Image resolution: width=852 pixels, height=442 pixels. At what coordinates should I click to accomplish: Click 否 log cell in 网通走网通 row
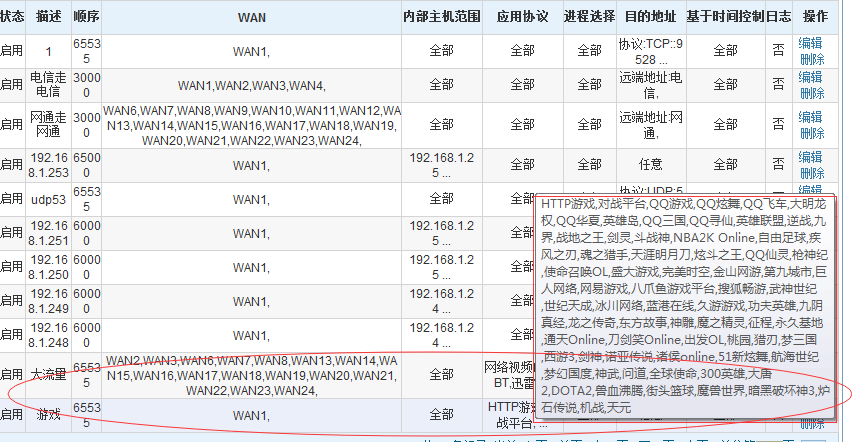(x=779, y=124)
